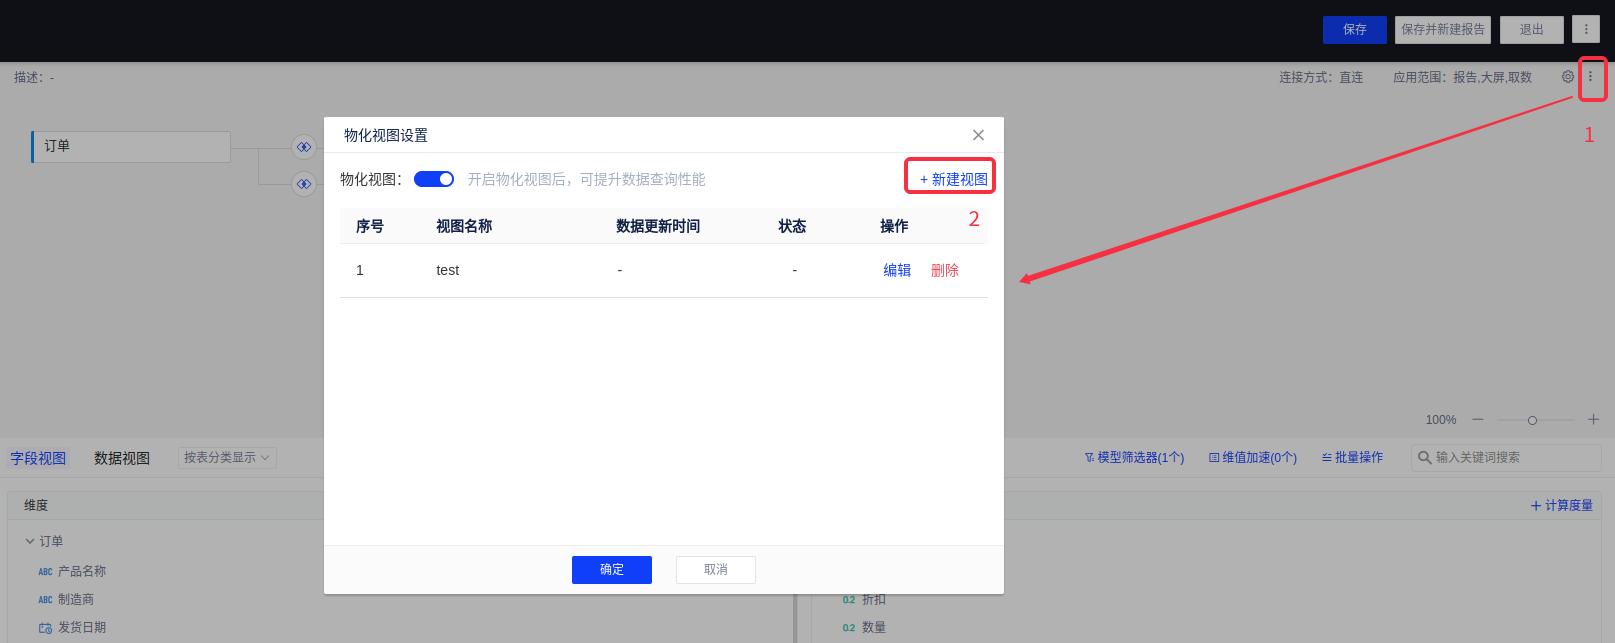The height and width of the screenshot is (643, 1615).
Task: Click 编辑 for the test view
Action: [897, 270]
